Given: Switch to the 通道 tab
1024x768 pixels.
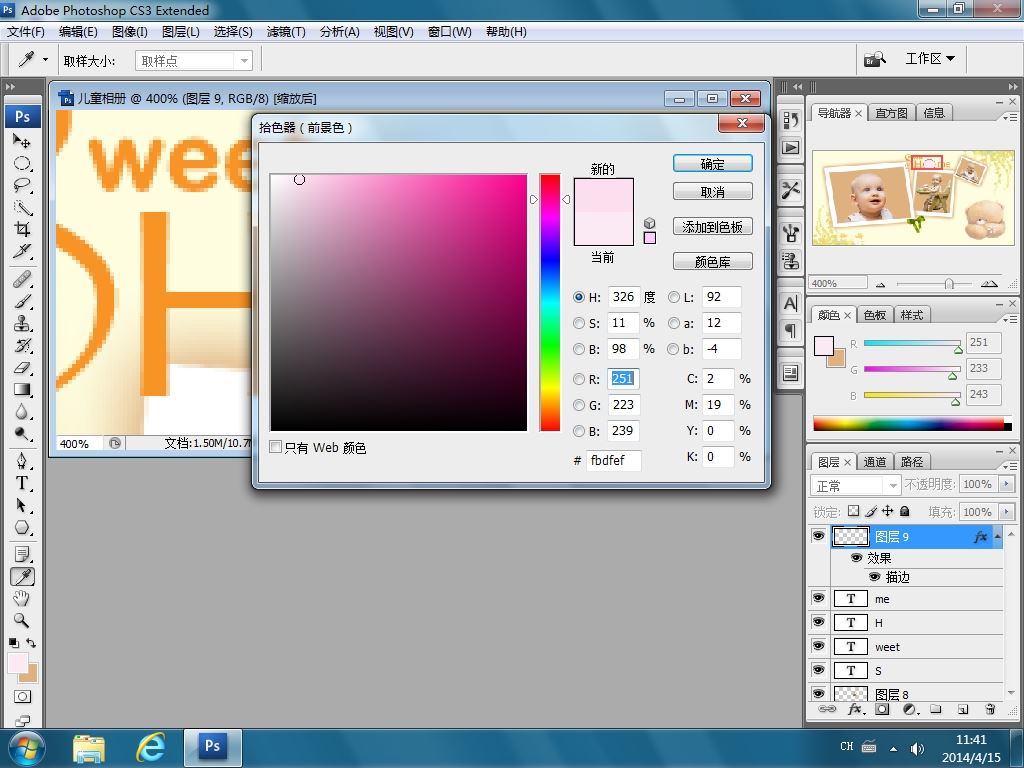Looking at the screenshot, I should point(875,462).
